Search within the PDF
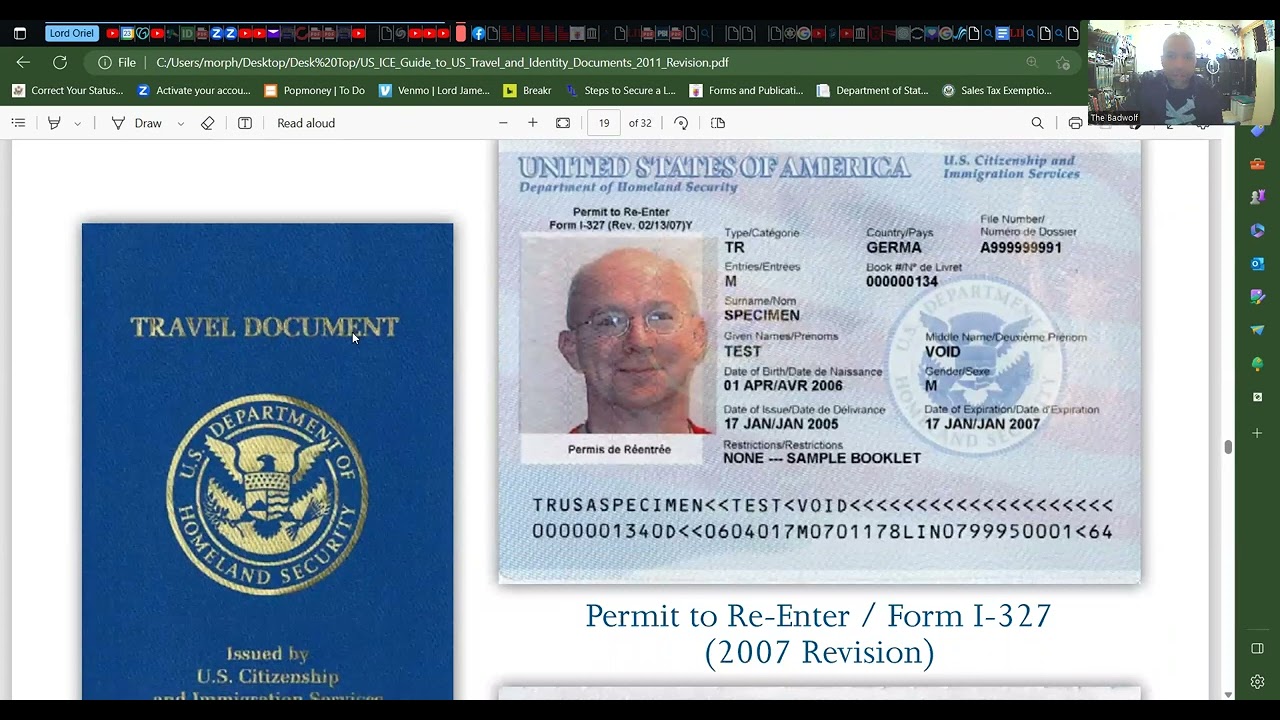 [x=1037, y=123]
